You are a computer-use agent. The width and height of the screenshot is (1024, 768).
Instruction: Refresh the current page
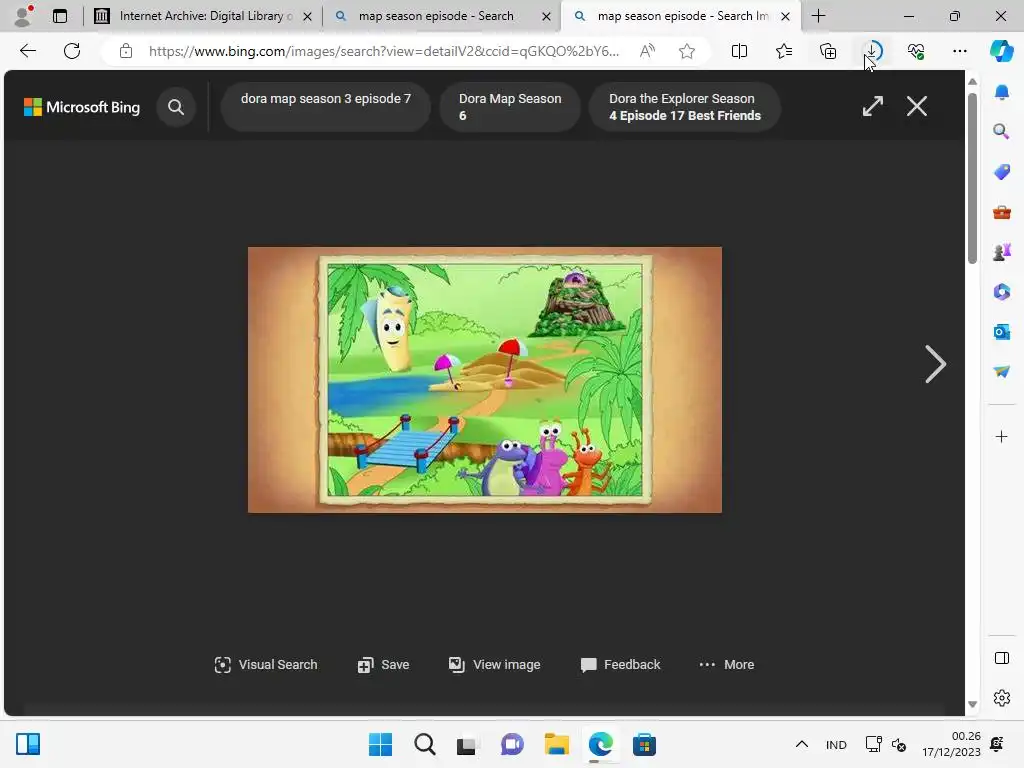(72, 51)
